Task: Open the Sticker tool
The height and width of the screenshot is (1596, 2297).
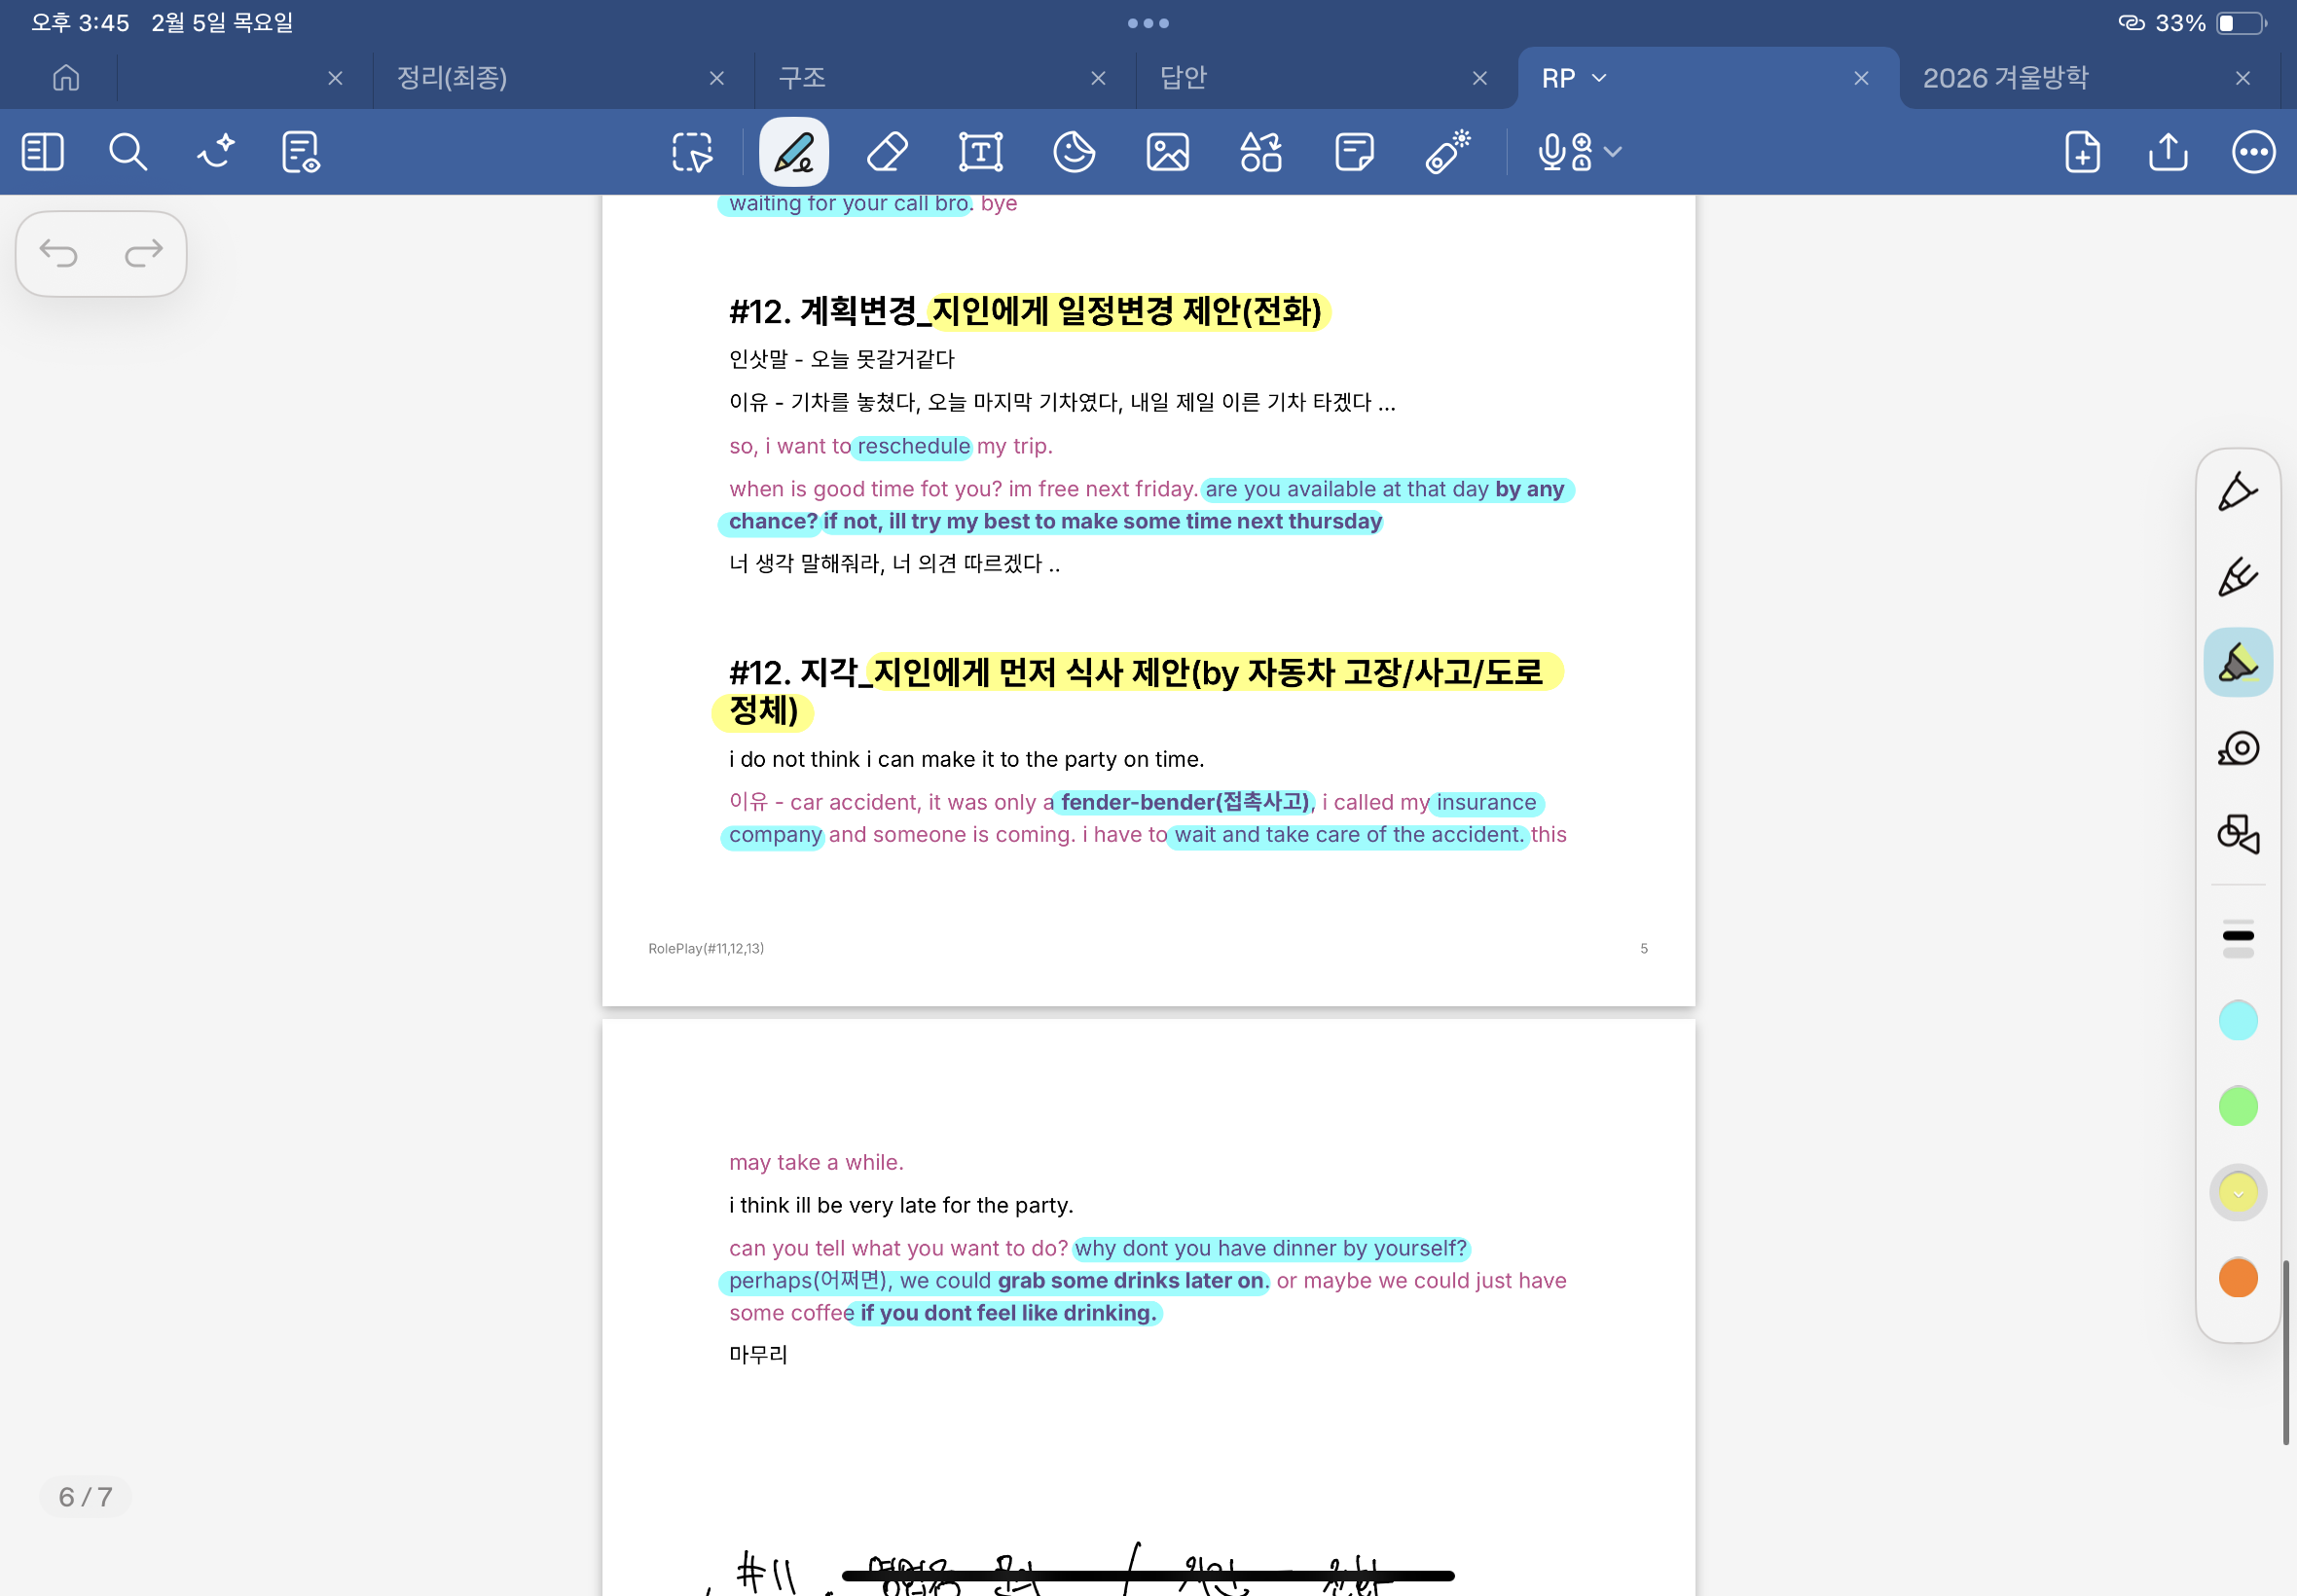Action: point(1074,153)
